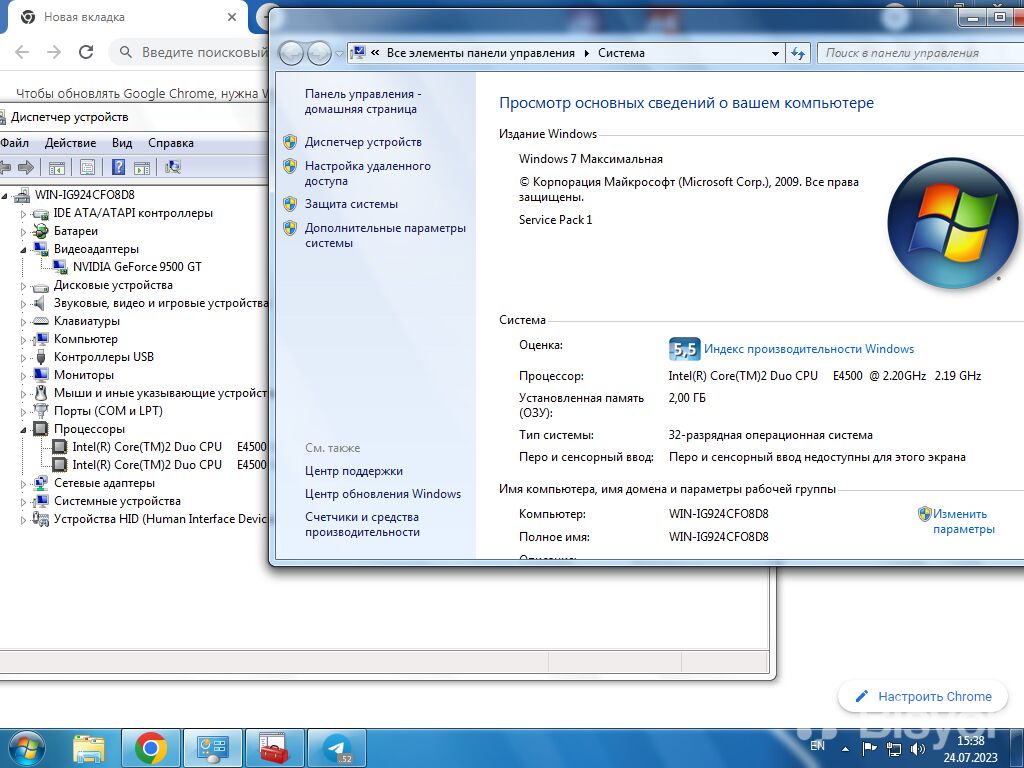Image resolution: width=1024 pixels, height=768 pixels.
Task: Collapse the root WIN-IG924CFO8D8 node
Action: click(5, 195)
